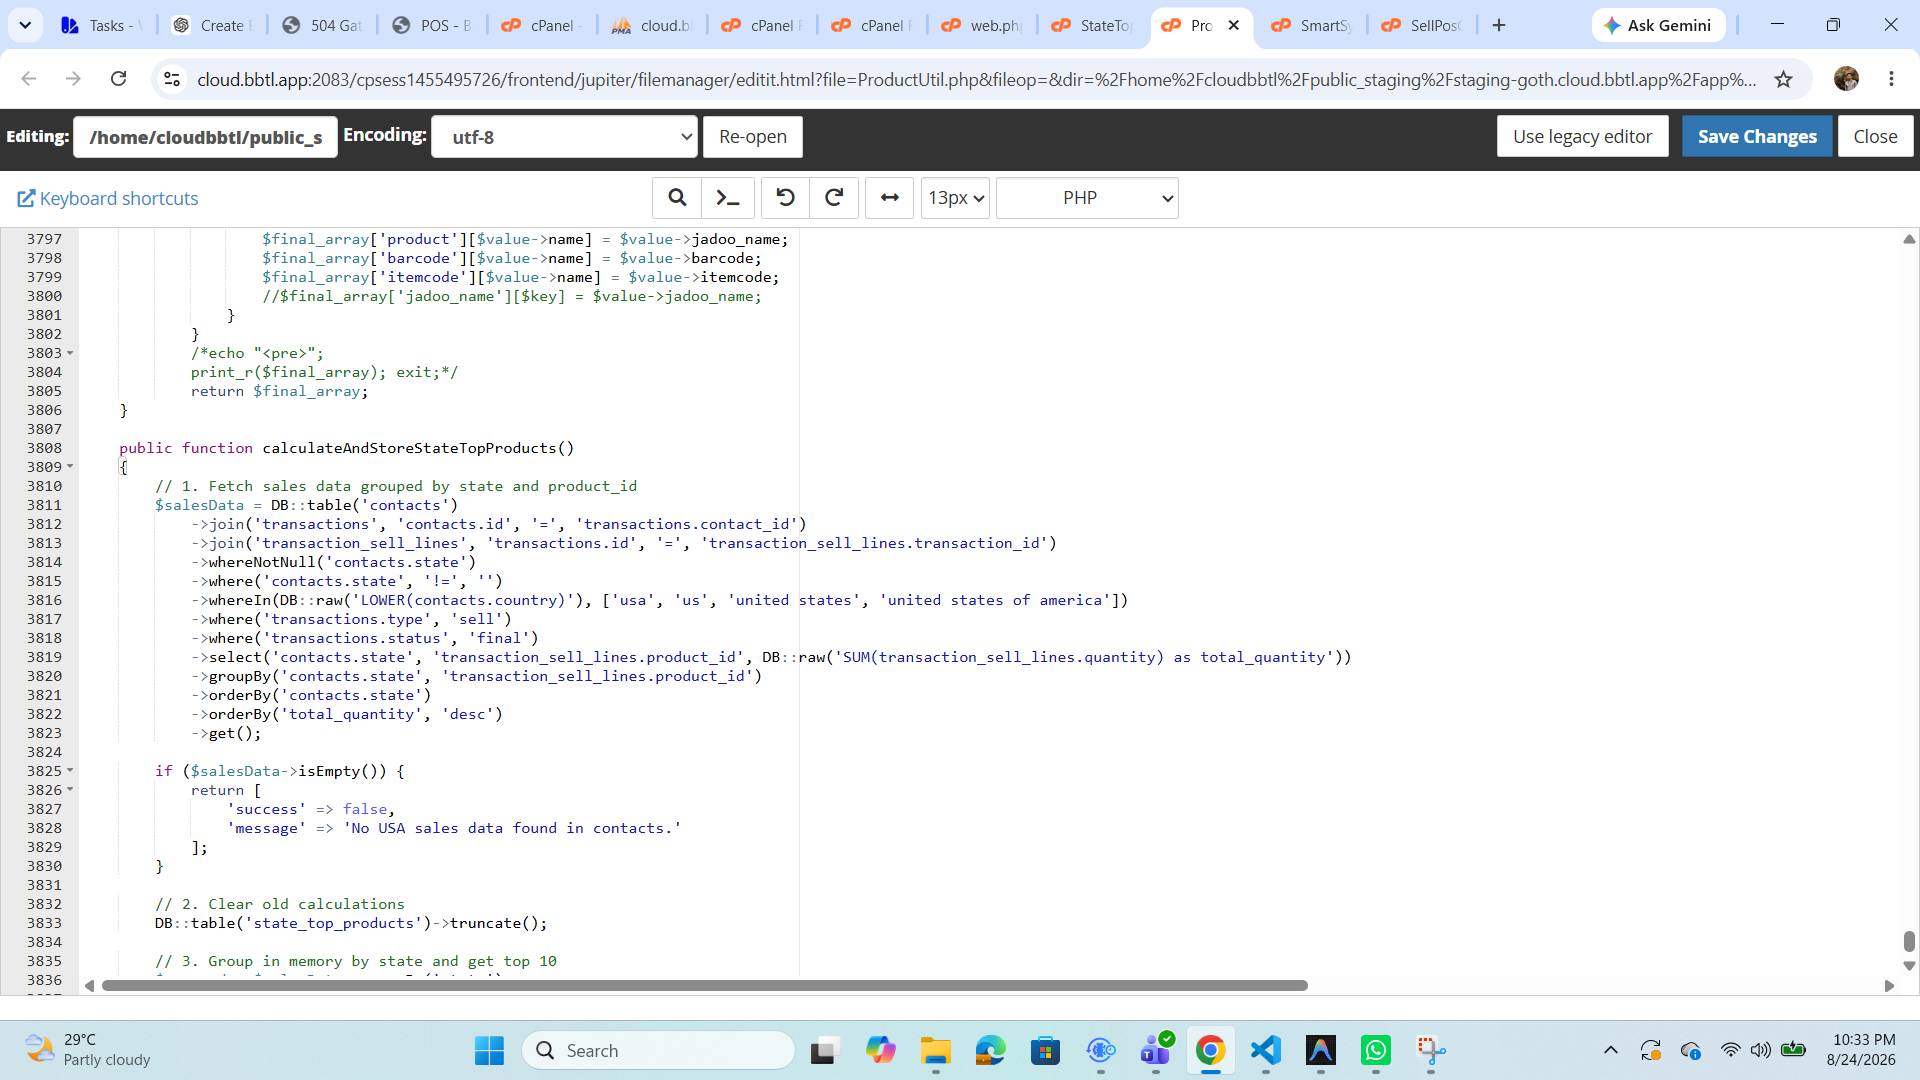Open the Keyboard shortcuts link

pos(108,198)
